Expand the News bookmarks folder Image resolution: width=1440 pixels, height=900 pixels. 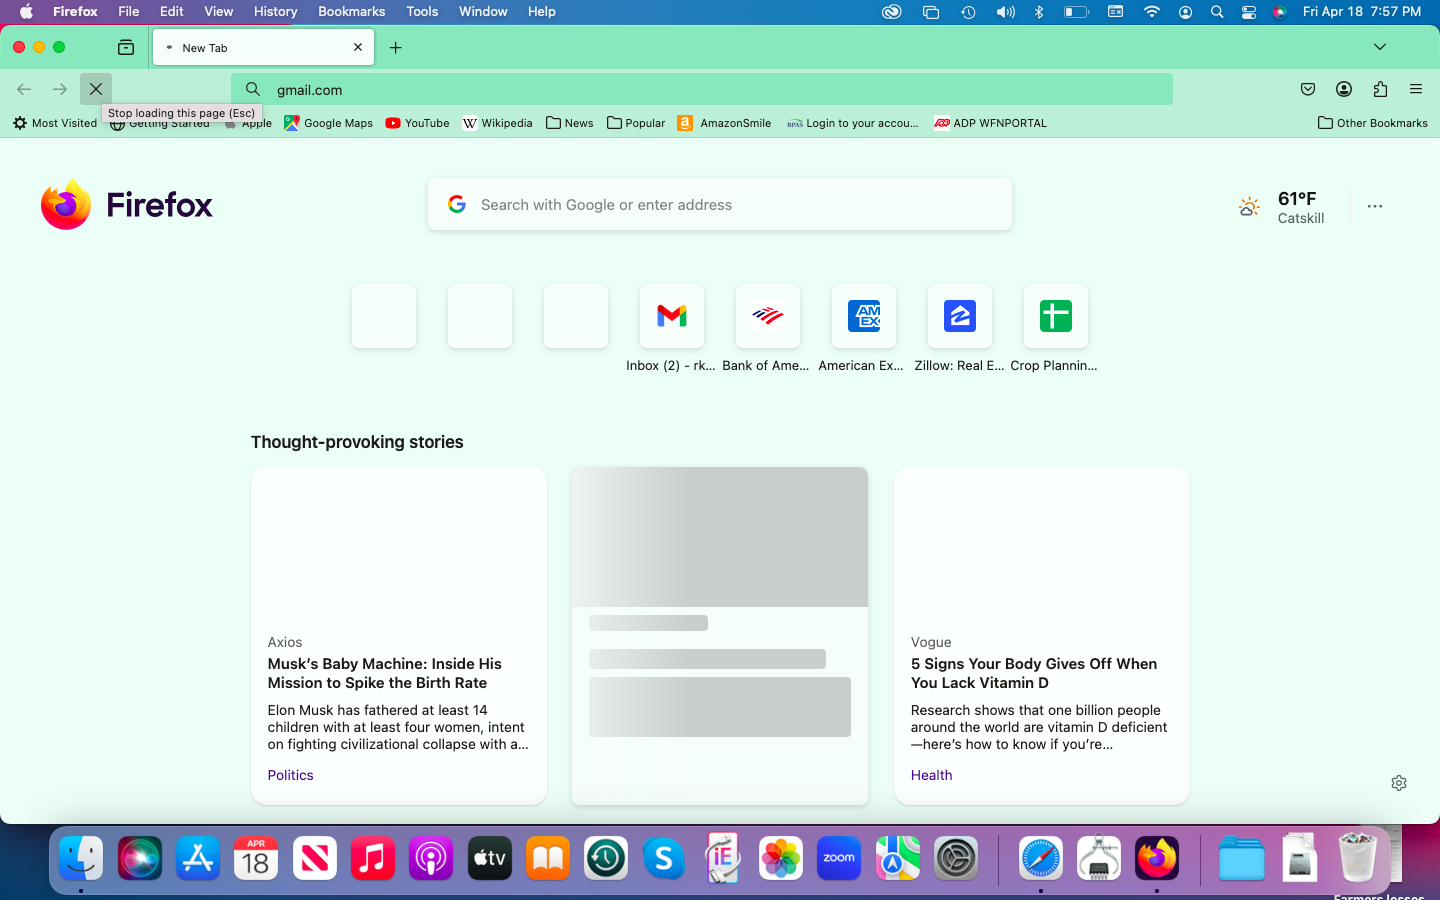[x=570, y=123]
